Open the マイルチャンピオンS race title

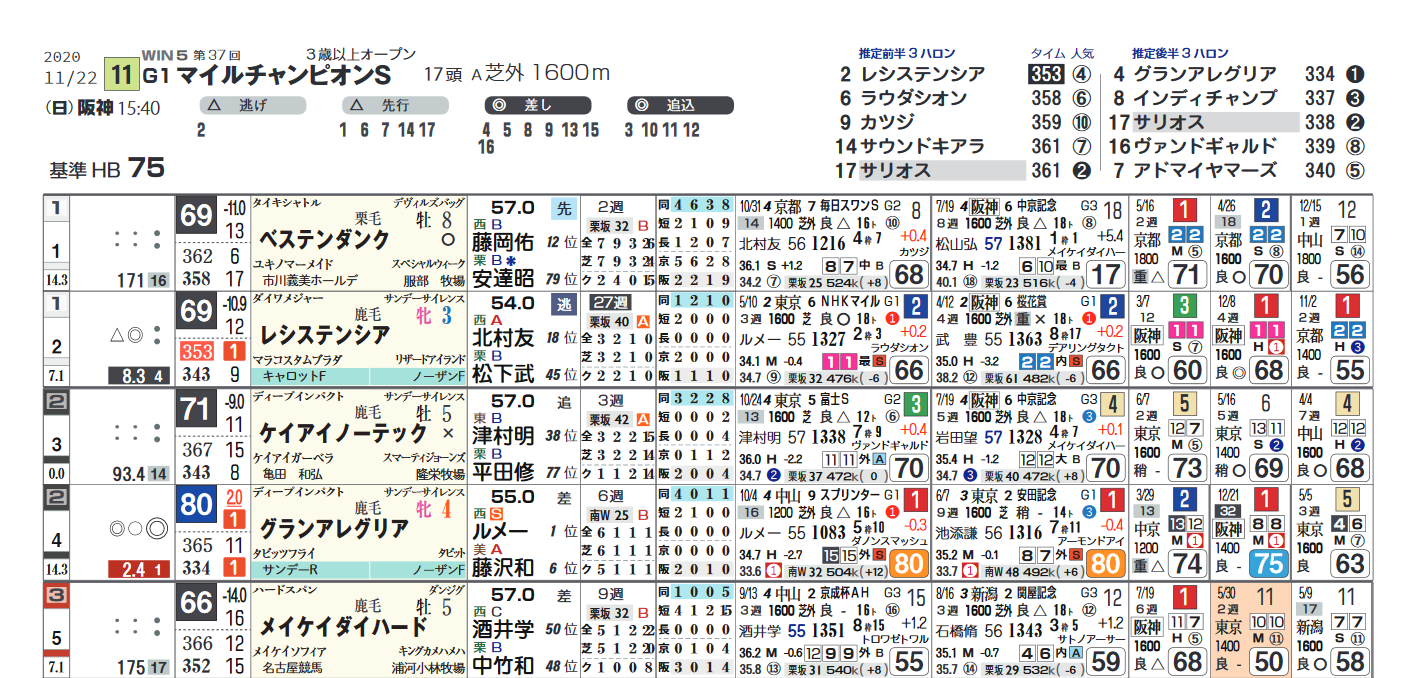point(284,77)
